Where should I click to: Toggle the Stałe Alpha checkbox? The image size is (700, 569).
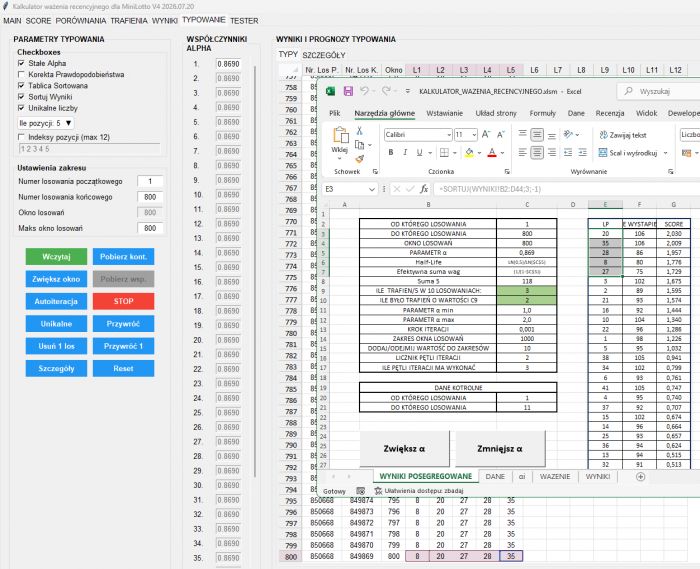pyautogui.click(x=21, y=63)
